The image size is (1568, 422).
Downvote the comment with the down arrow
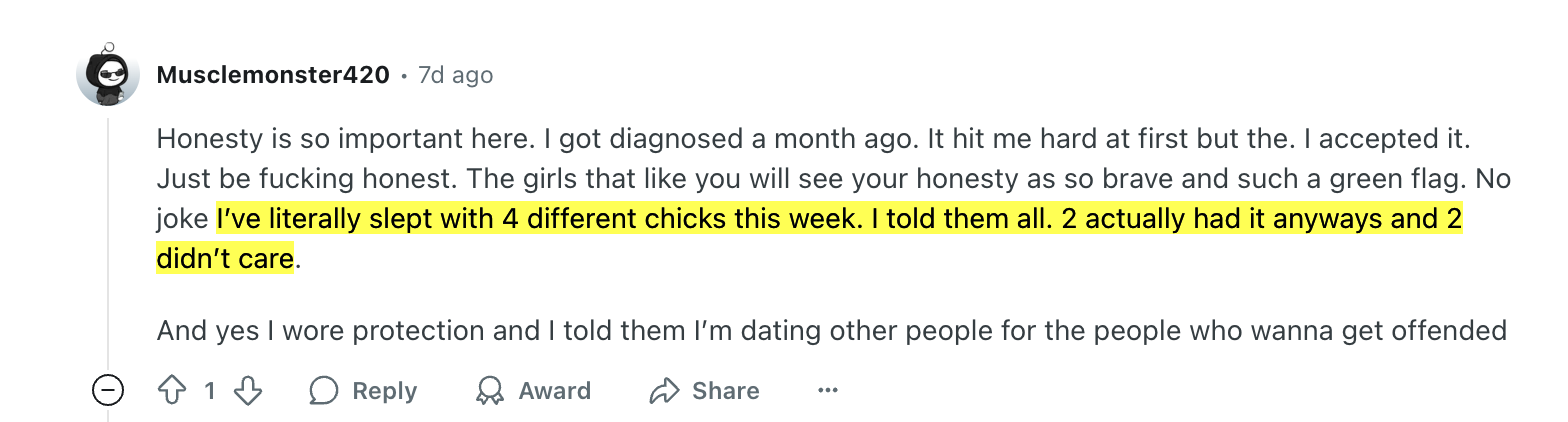247,390
